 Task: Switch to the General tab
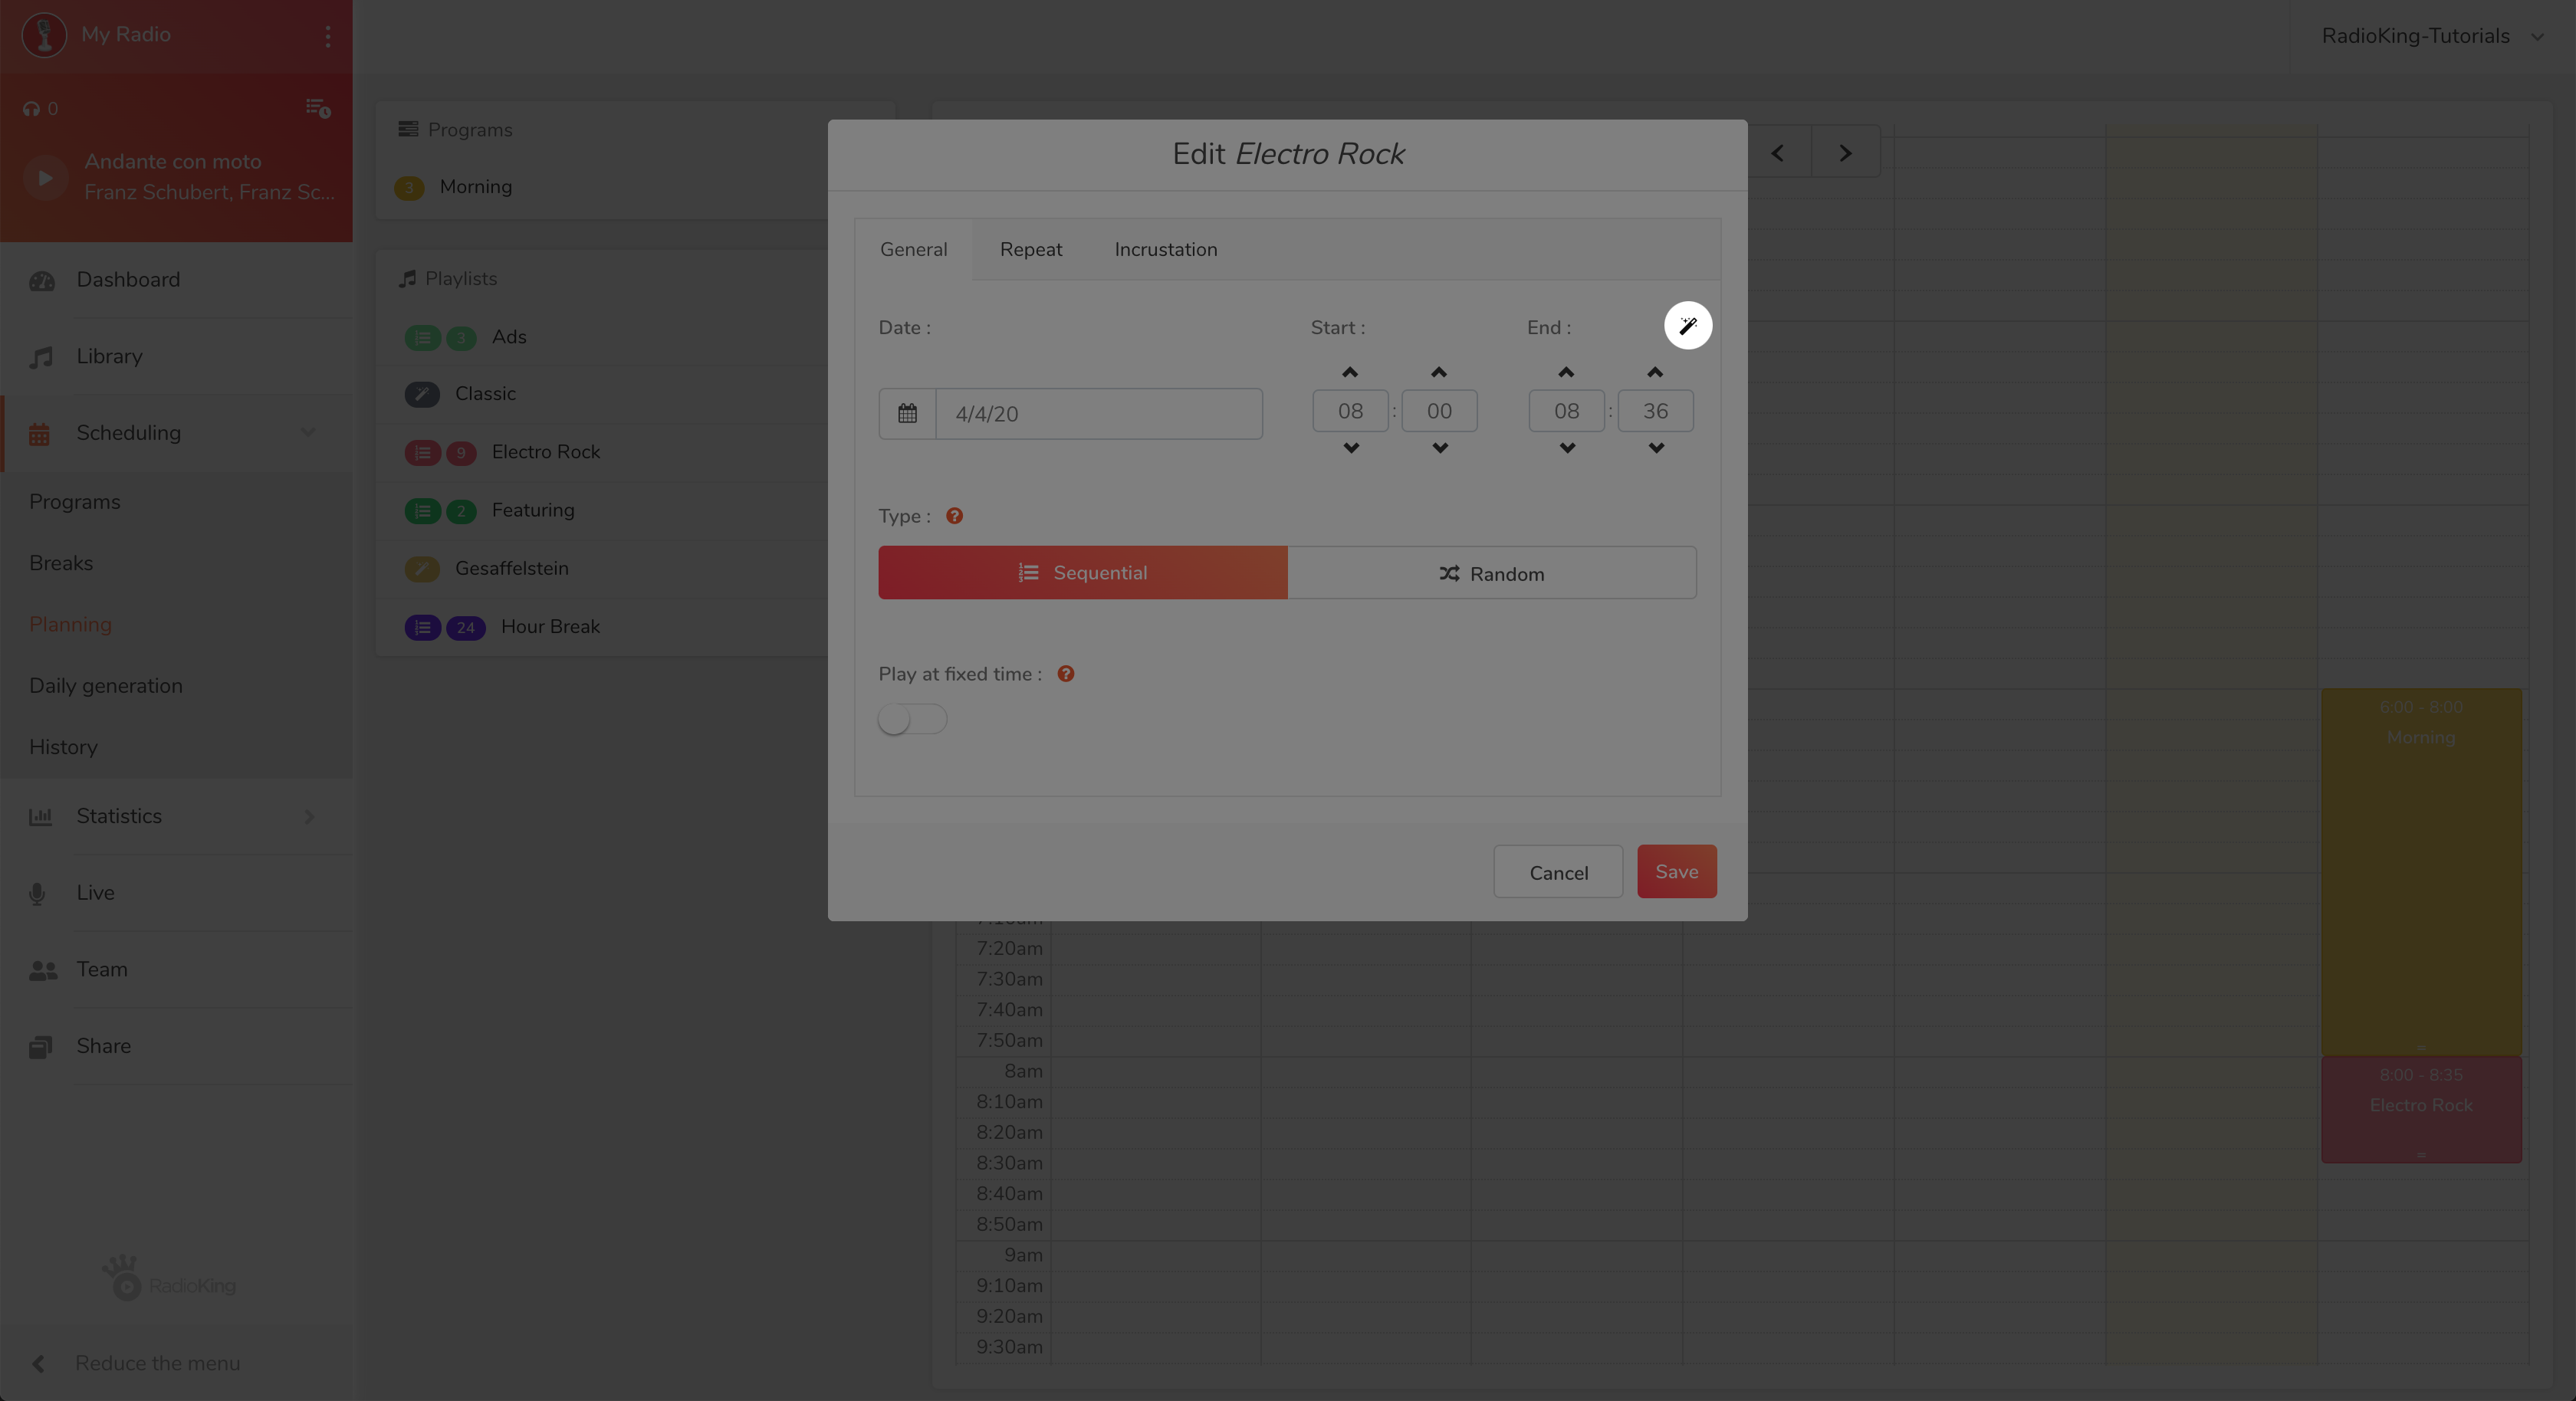[x=913, y=249]
